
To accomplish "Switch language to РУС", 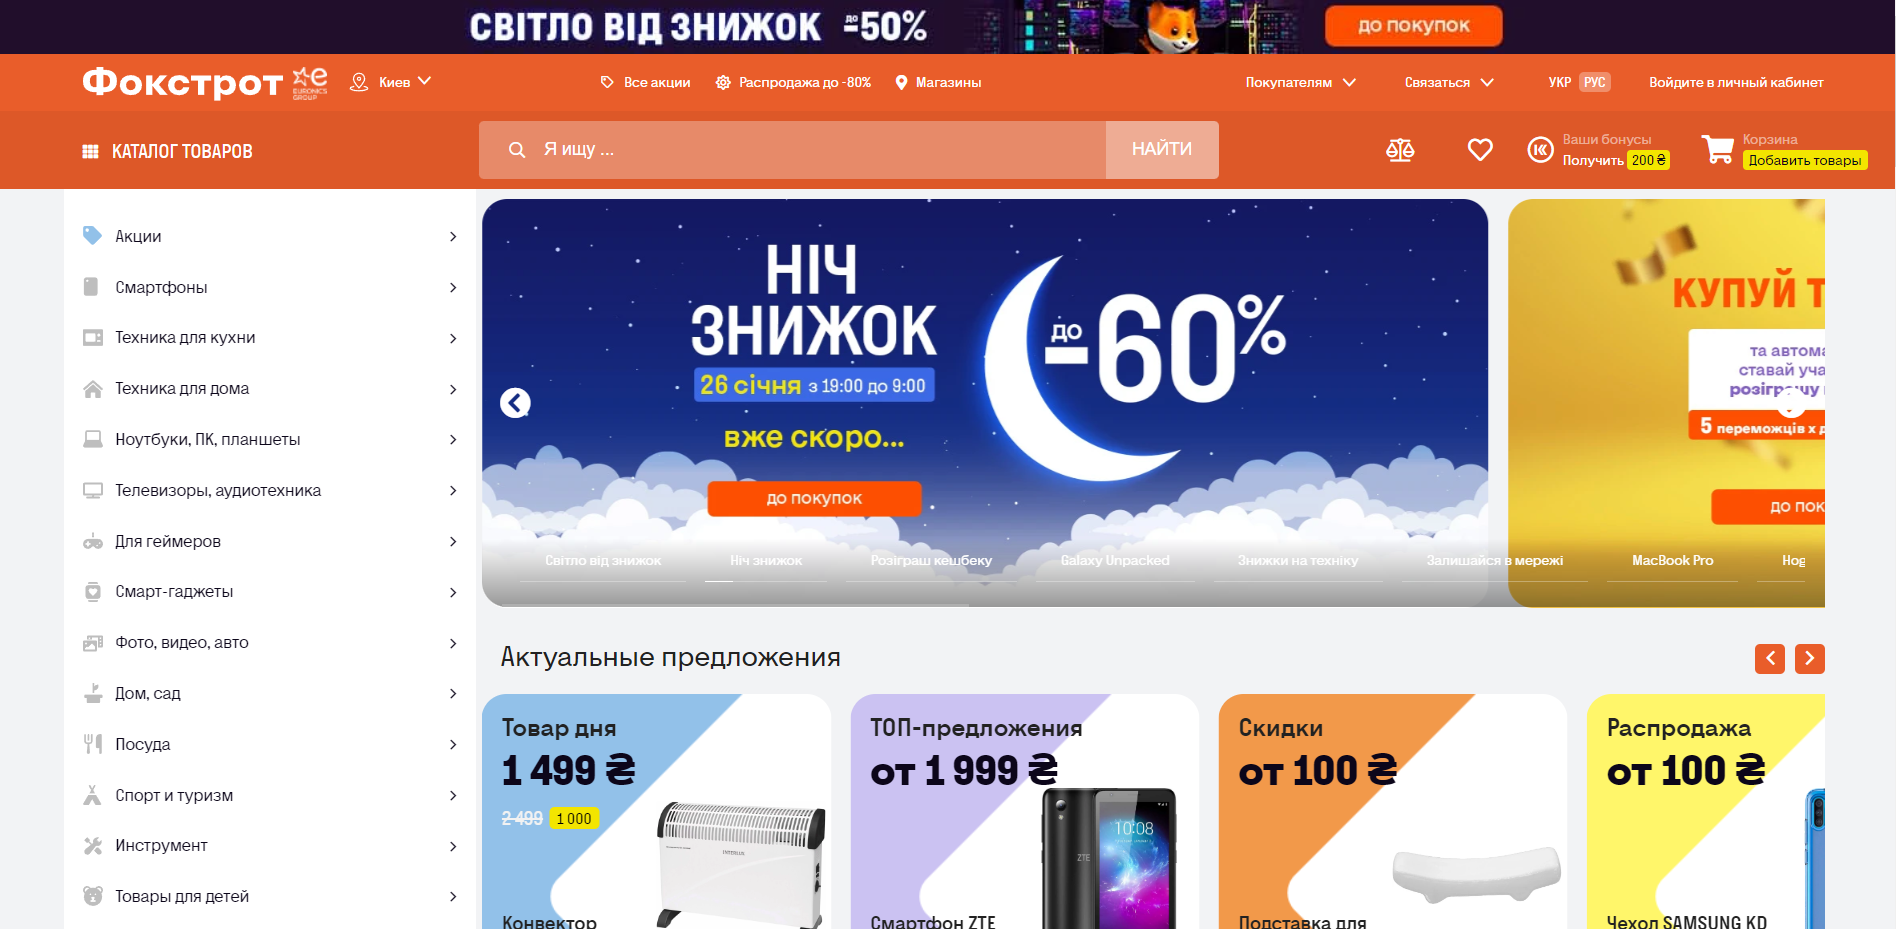I will [1594, 82].
